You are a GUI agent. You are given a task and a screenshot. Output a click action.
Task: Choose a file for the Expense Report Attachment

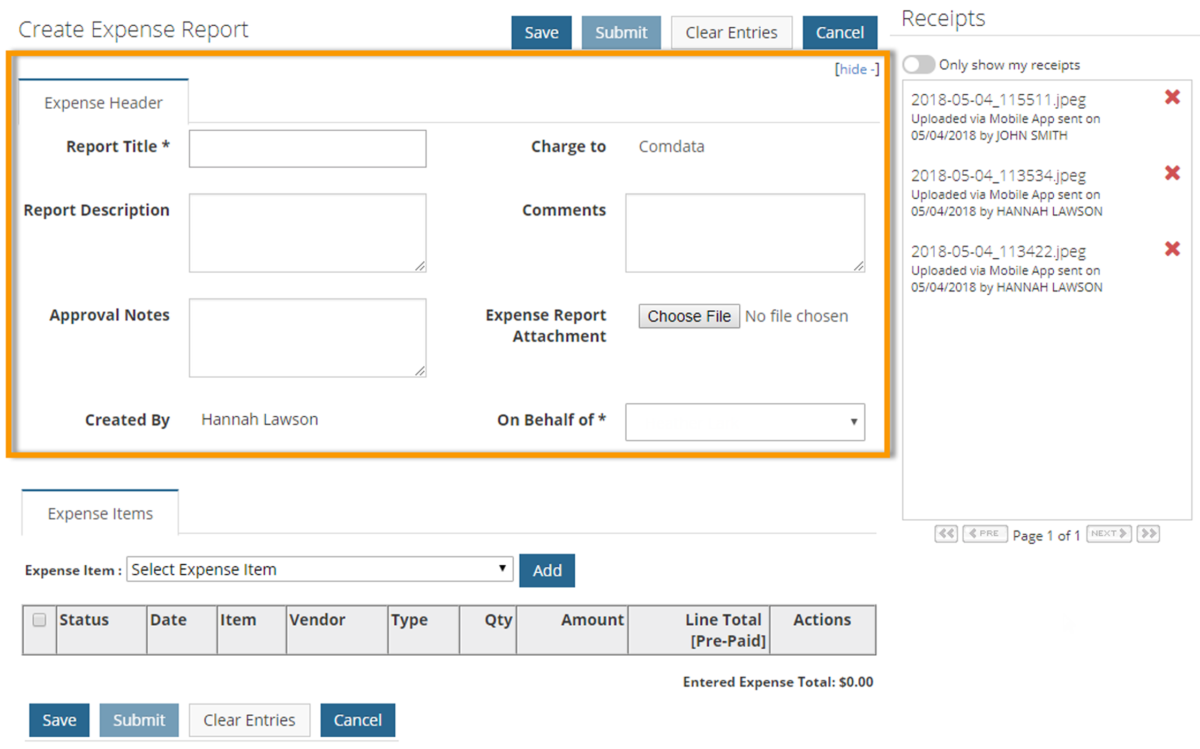[x=688, y=315]
